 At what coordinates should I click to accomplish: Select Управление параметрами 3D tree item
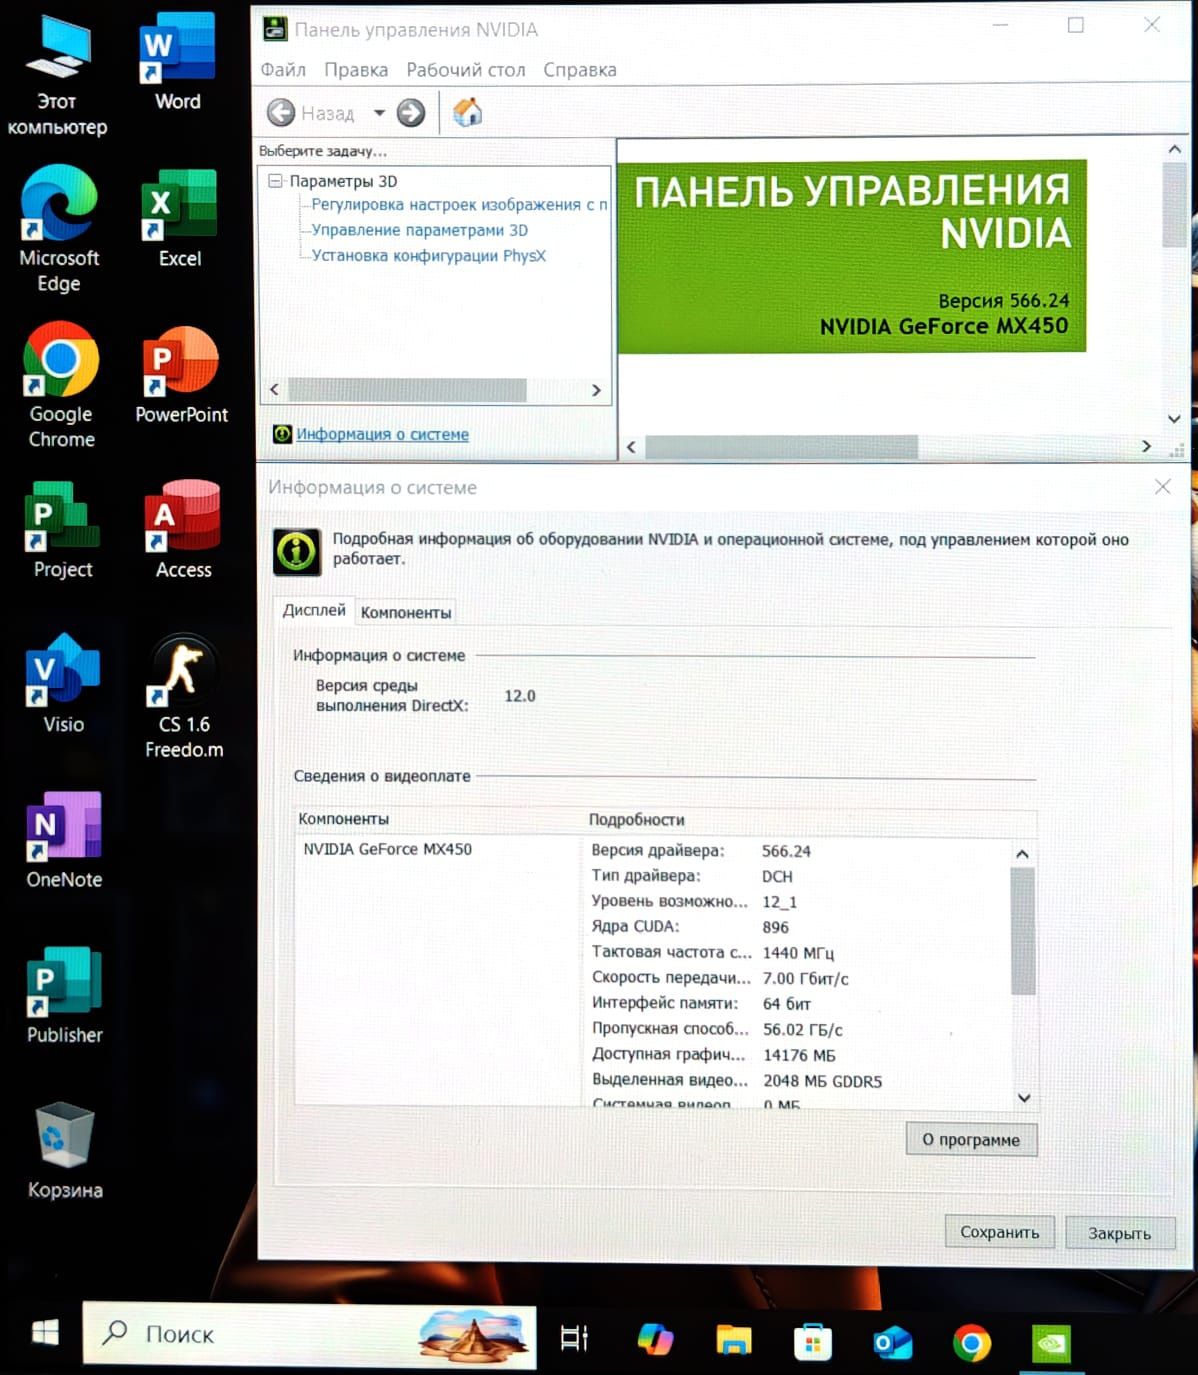tap(419, 230)
